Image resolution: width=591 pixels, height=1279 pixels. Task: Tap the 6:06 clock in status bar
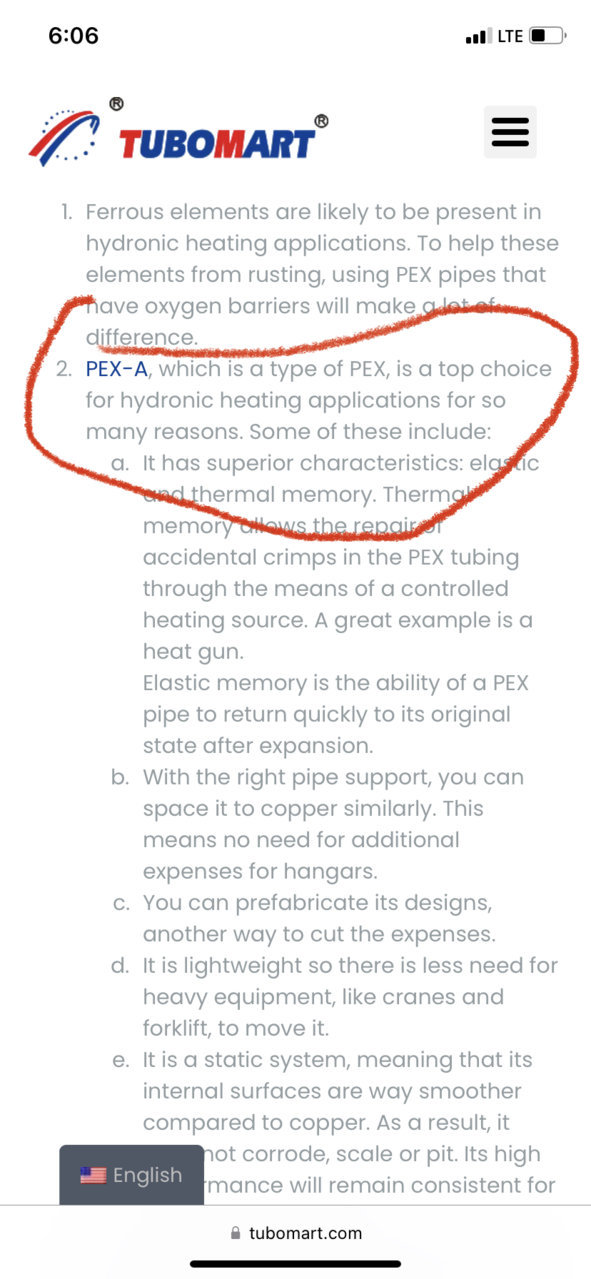[x=73, y=36]
